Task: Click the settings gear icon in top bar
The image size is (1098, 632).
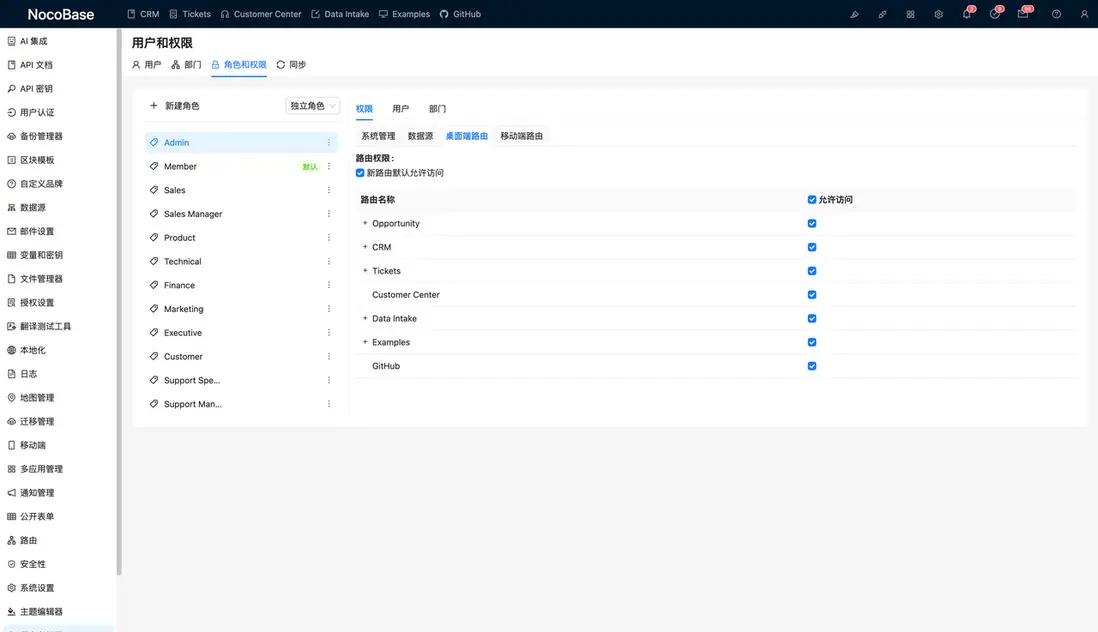Action: tap(938, 14)
